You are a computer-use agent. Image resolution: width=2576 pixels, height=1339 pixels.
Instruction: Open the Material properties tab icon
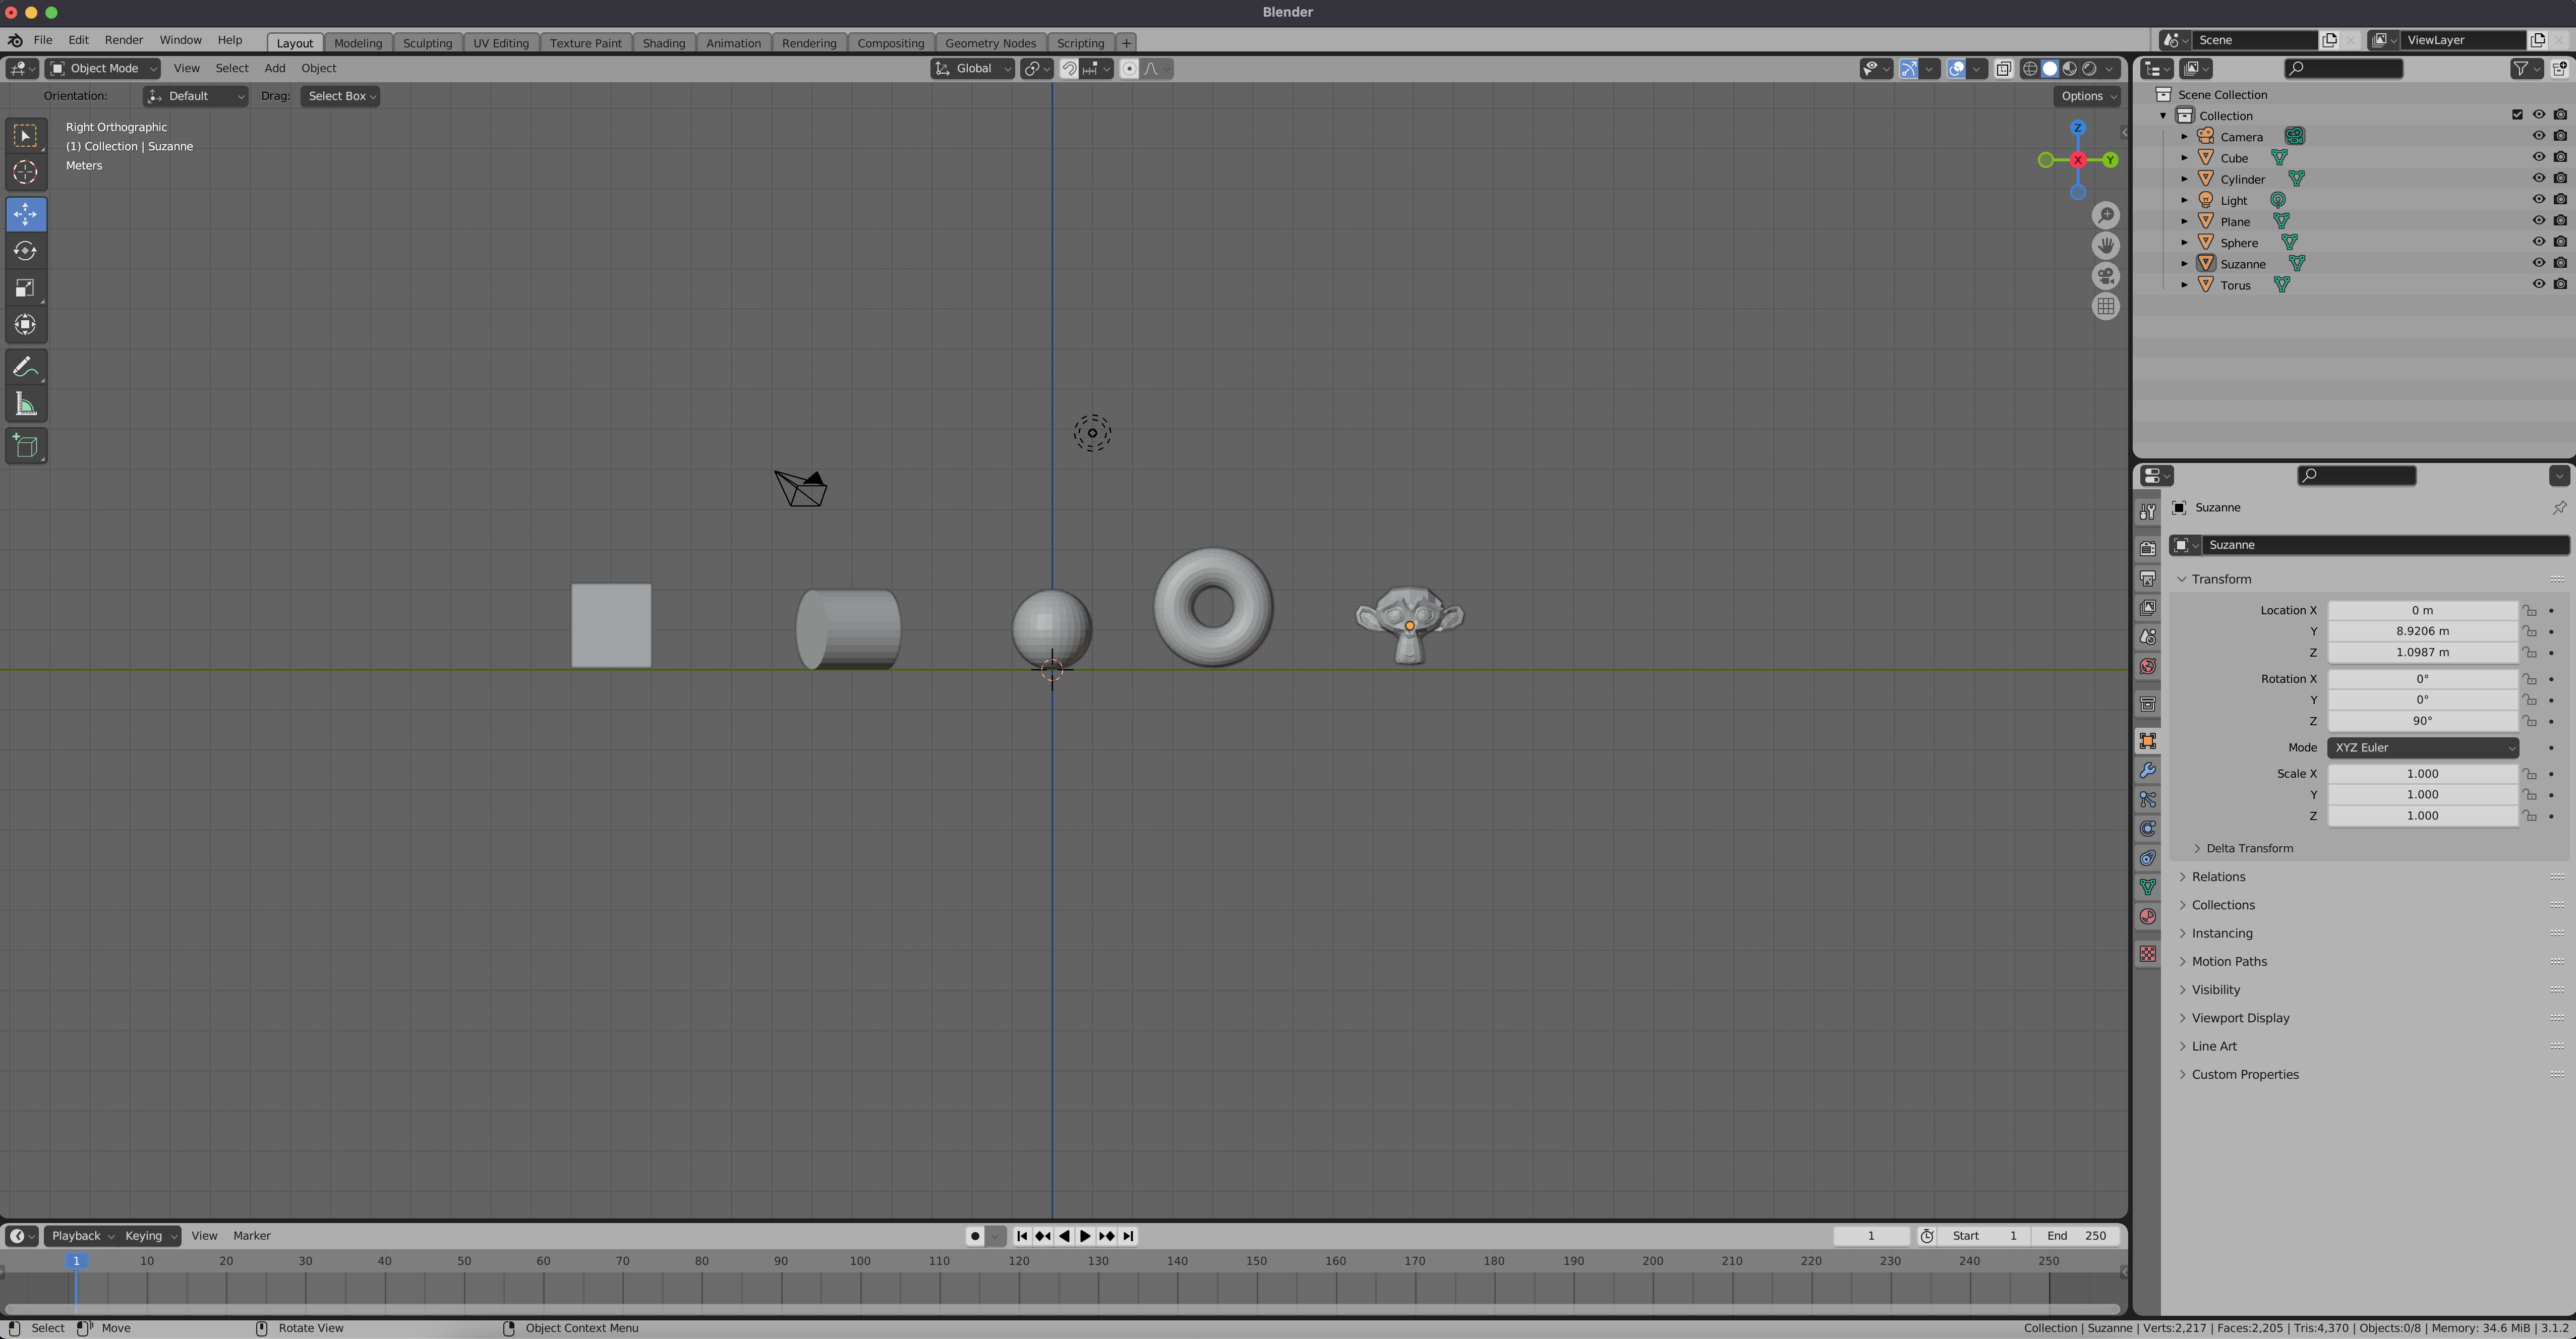pos(2148,916)
